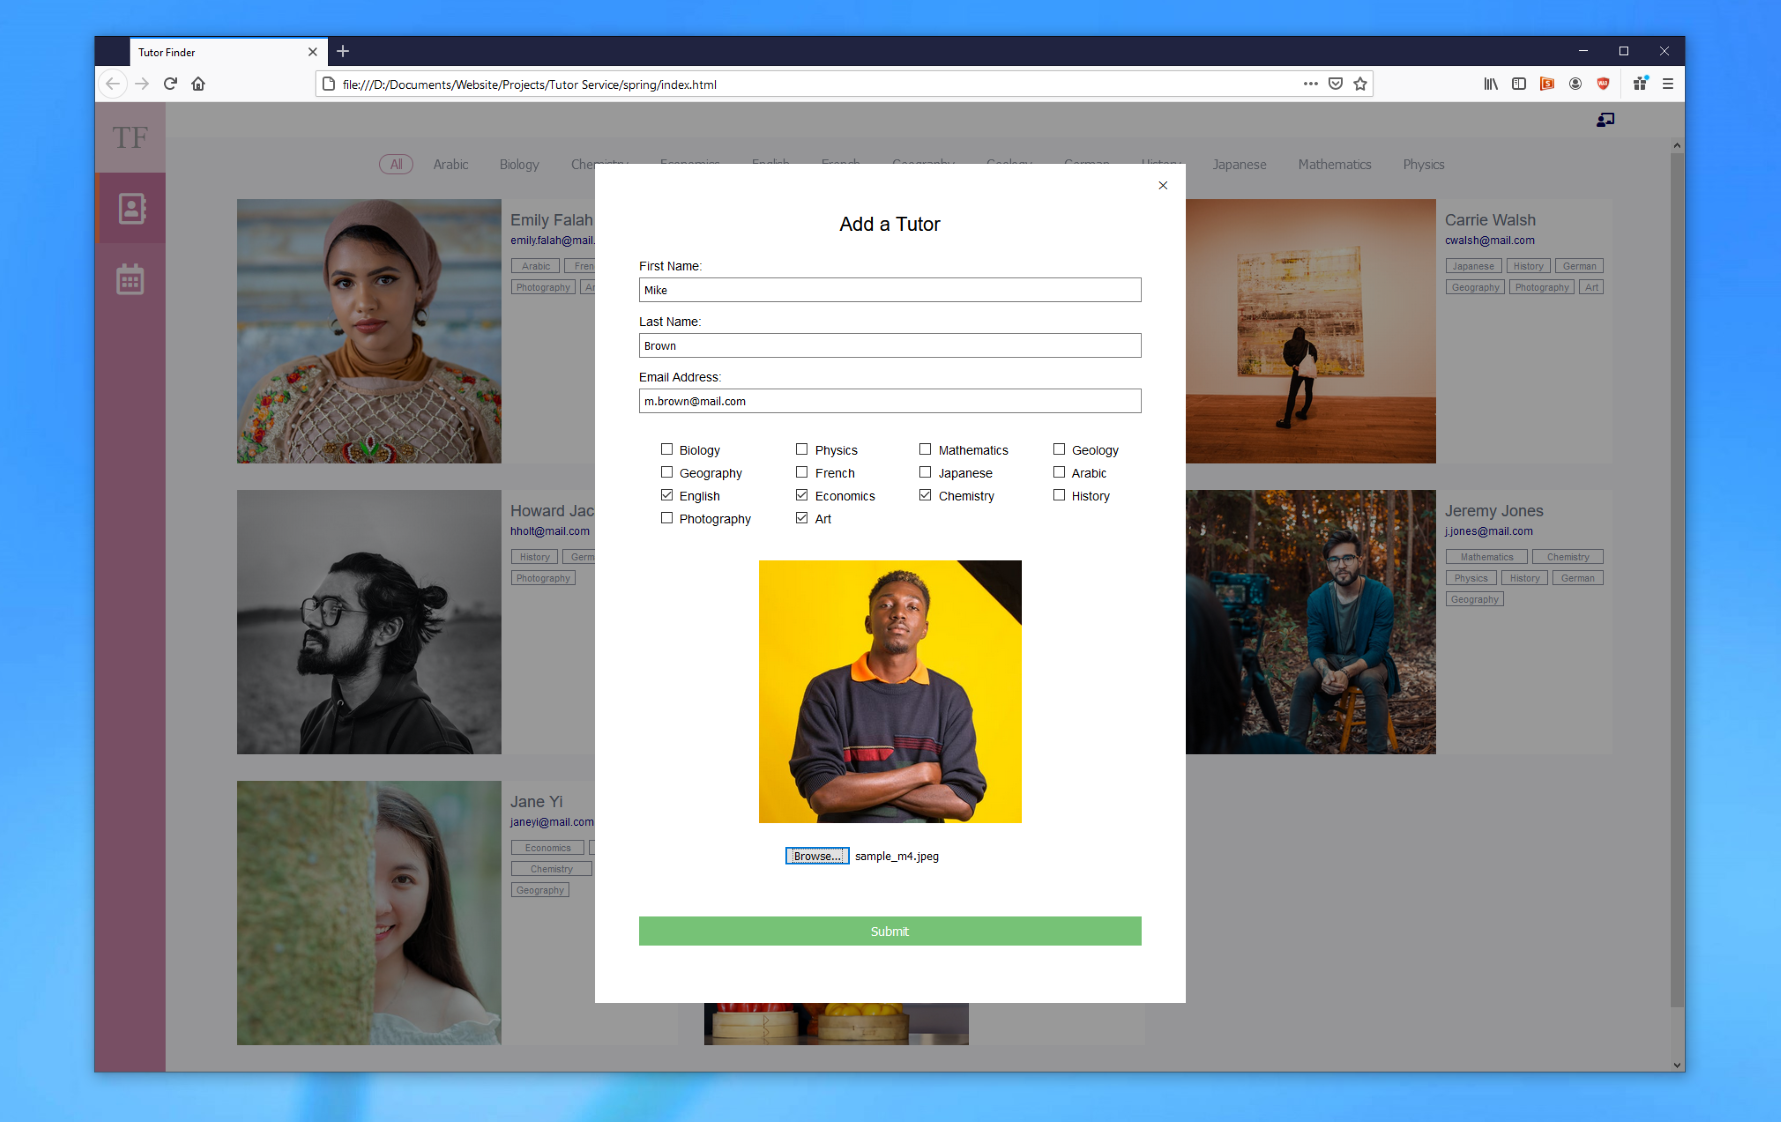Close the Add a Tutor dialog
This screenshot has height=1122, width=1781.
click(1163, 185)
